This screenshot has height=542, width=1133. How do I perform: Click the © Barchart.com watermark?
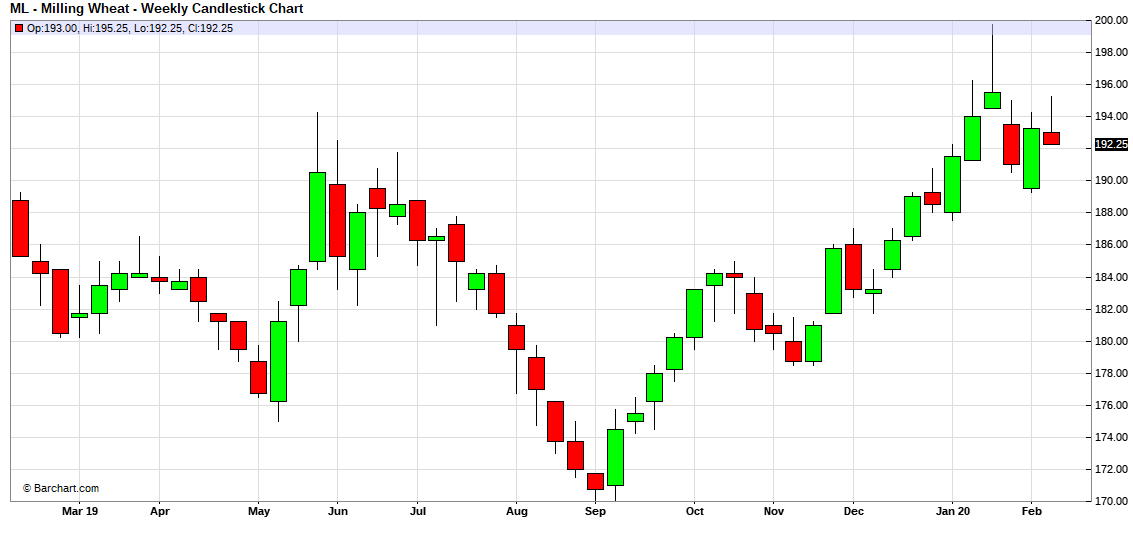click(x=60, y=488)
